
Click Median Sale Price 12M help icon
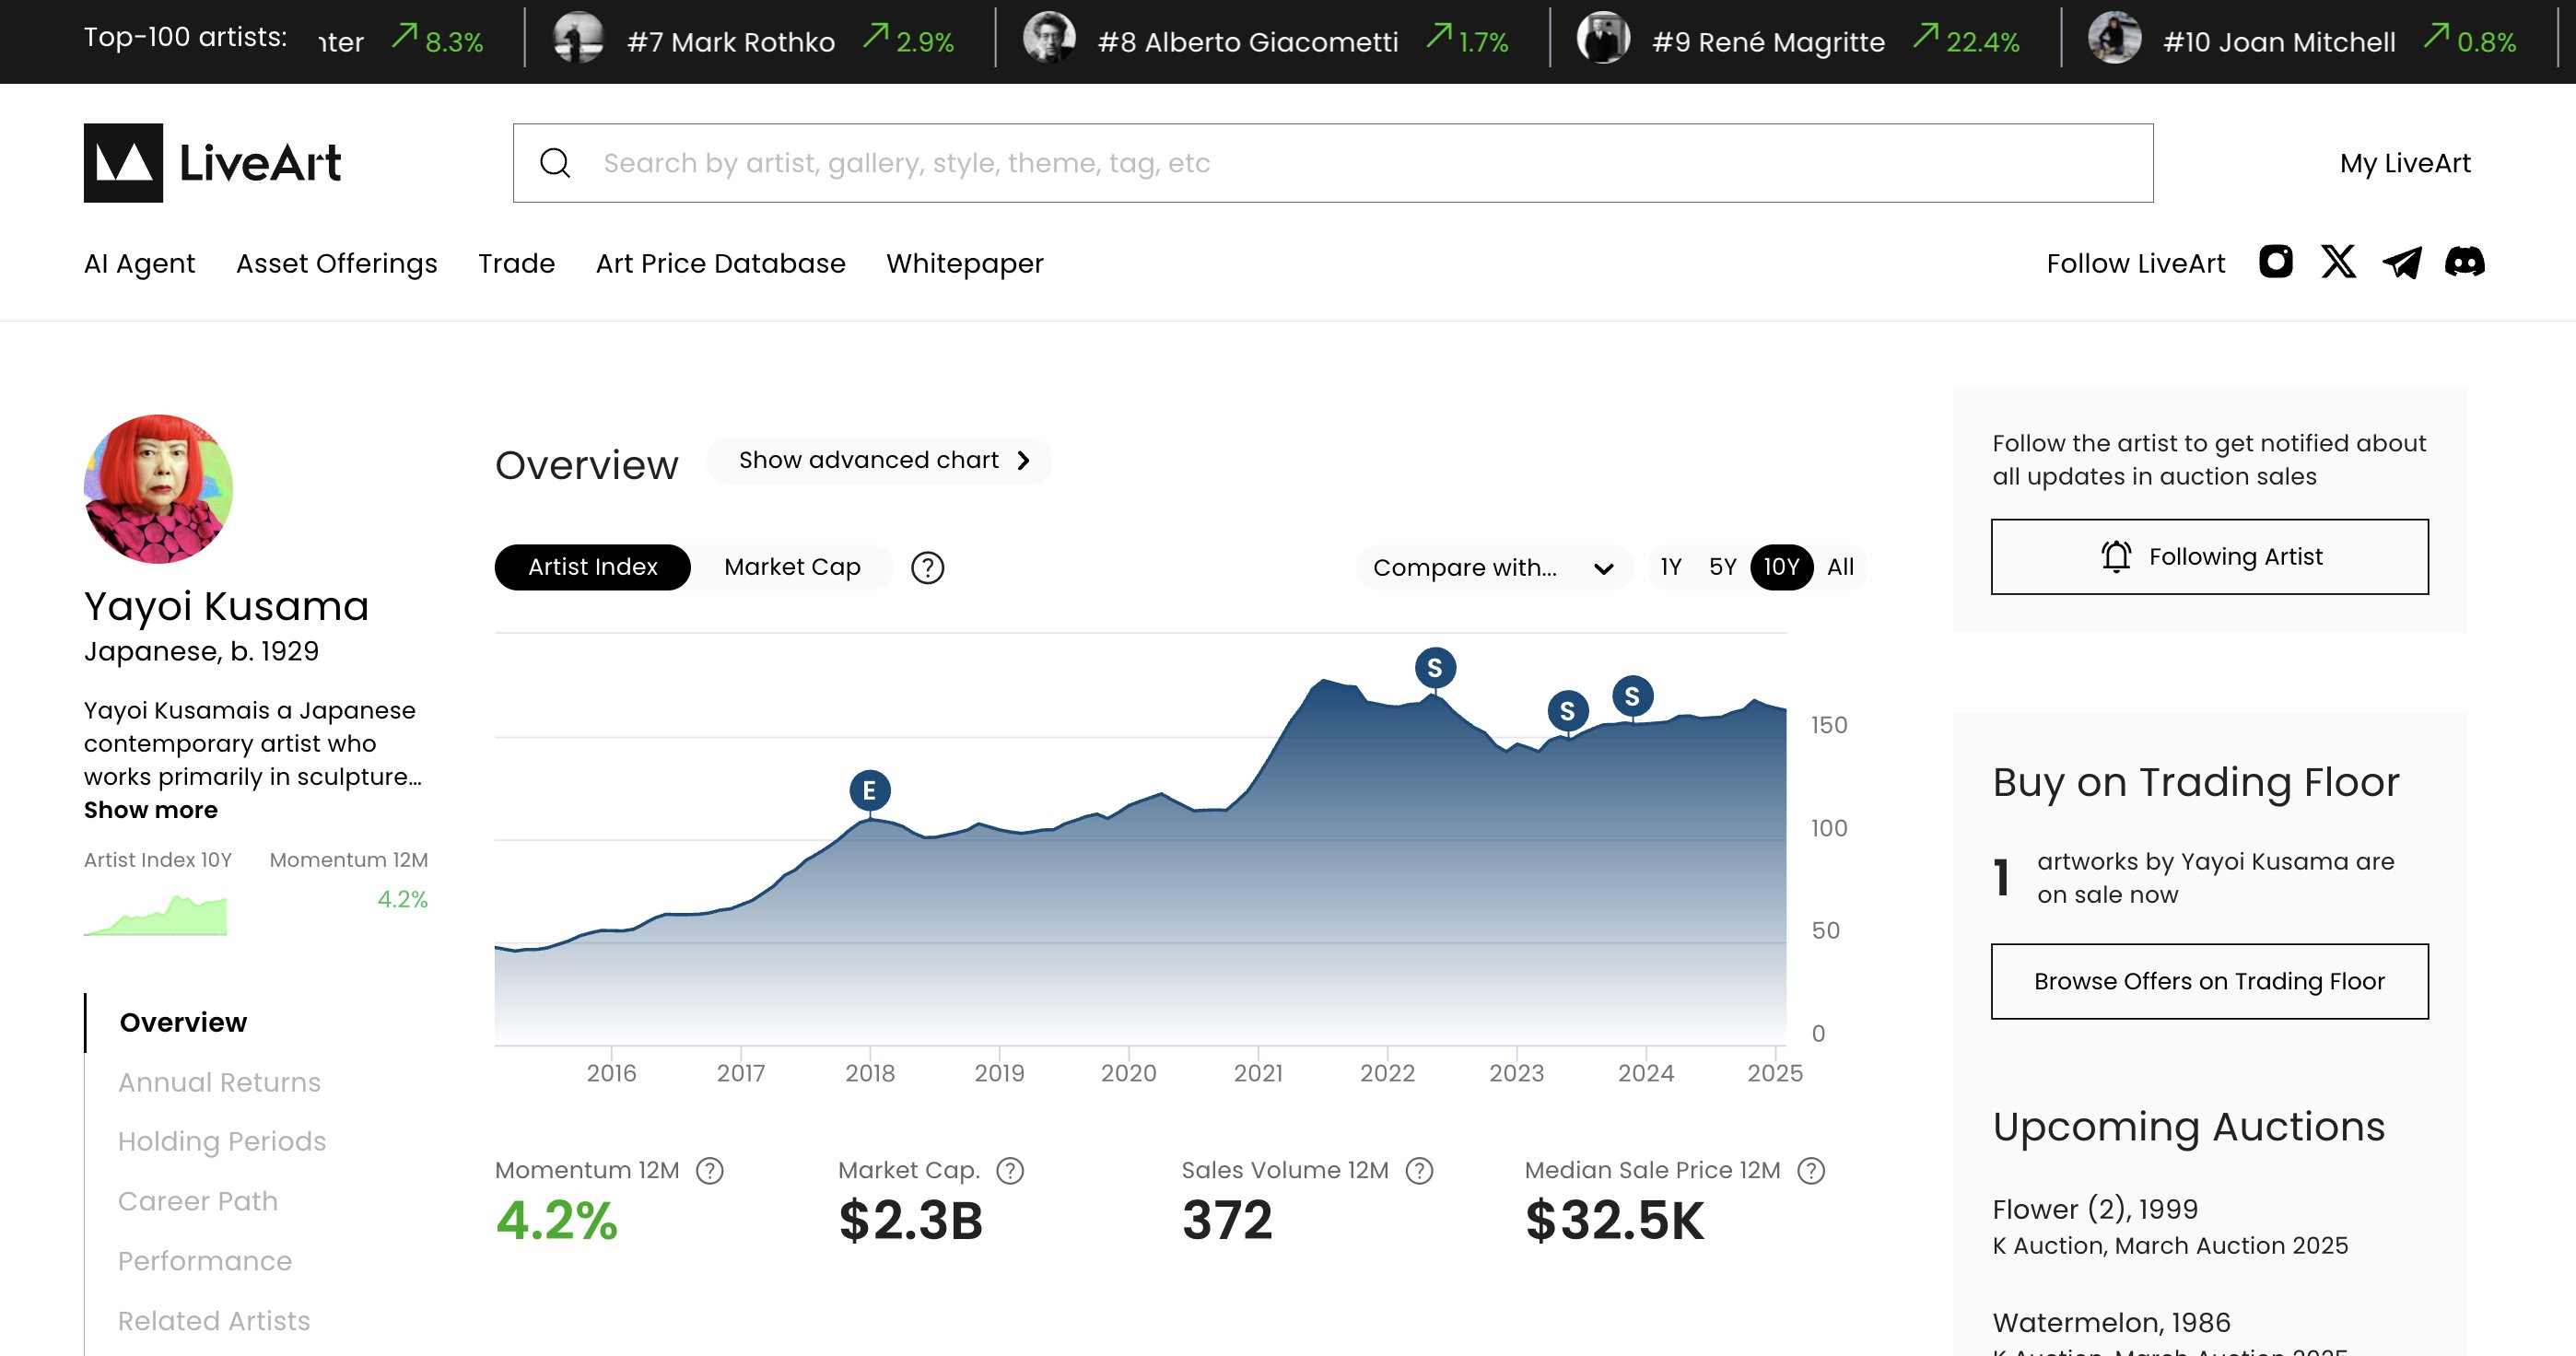click(1811, 1171)
